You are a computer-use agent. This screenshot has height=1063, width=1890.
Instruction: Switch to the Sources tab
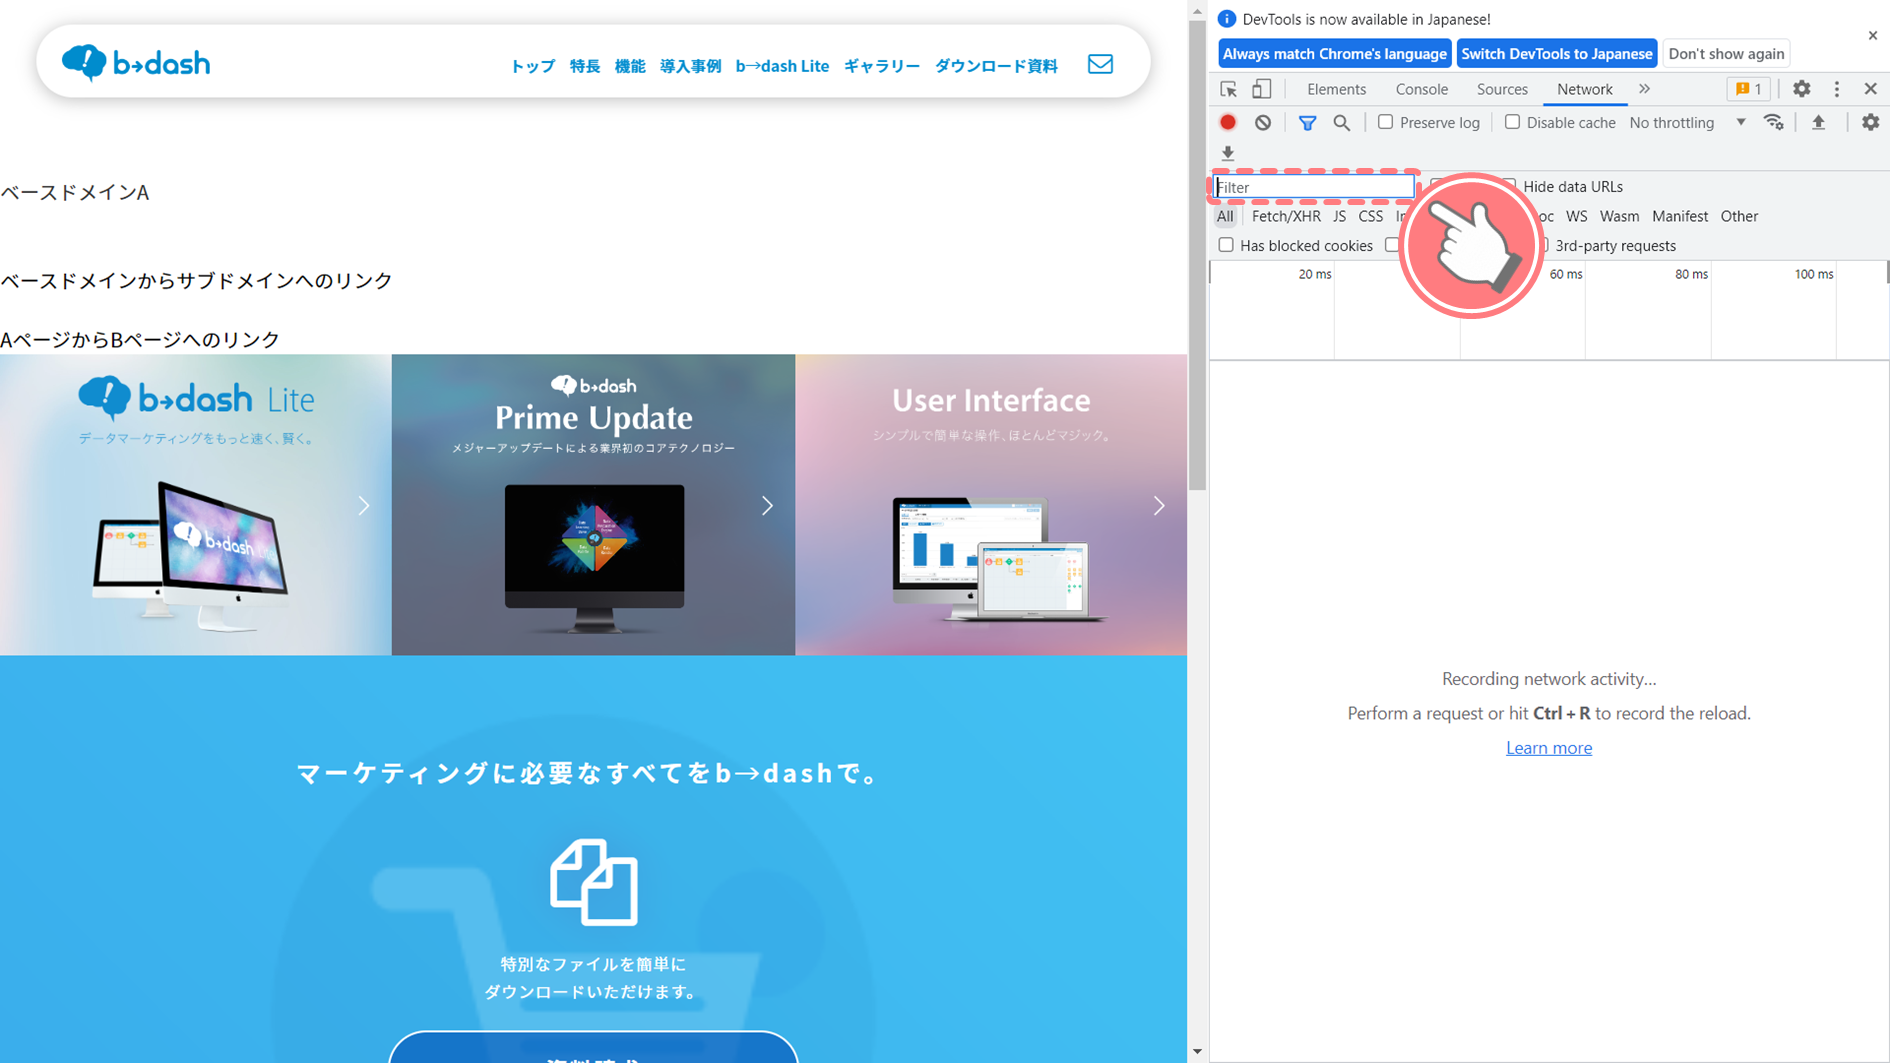(x=1502, y=89)
